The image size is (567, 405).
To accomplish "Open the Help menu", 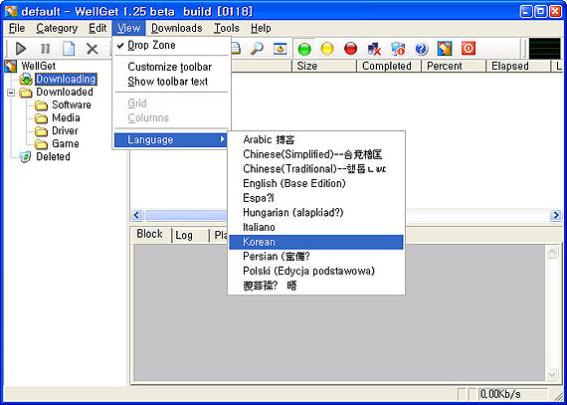I will click(x=261, y=28).
